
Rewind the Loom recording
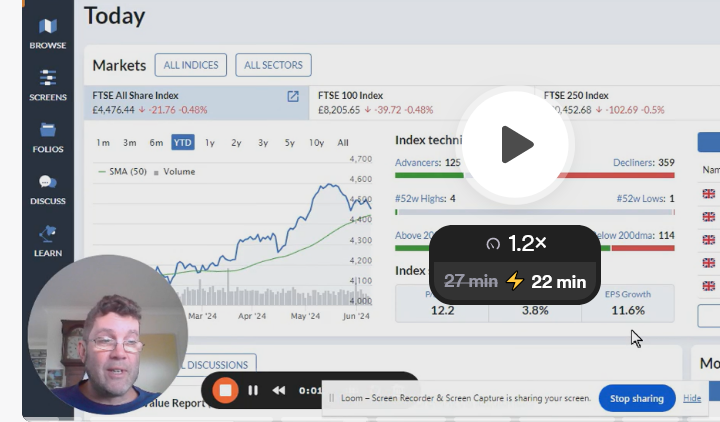279,390
